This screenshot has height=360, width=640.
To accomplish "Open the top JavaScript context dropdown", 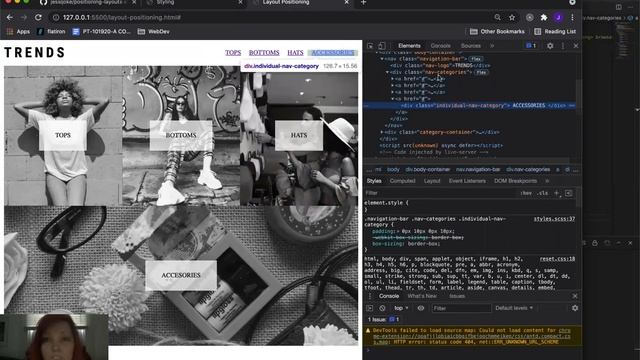I will click(401, 308).
